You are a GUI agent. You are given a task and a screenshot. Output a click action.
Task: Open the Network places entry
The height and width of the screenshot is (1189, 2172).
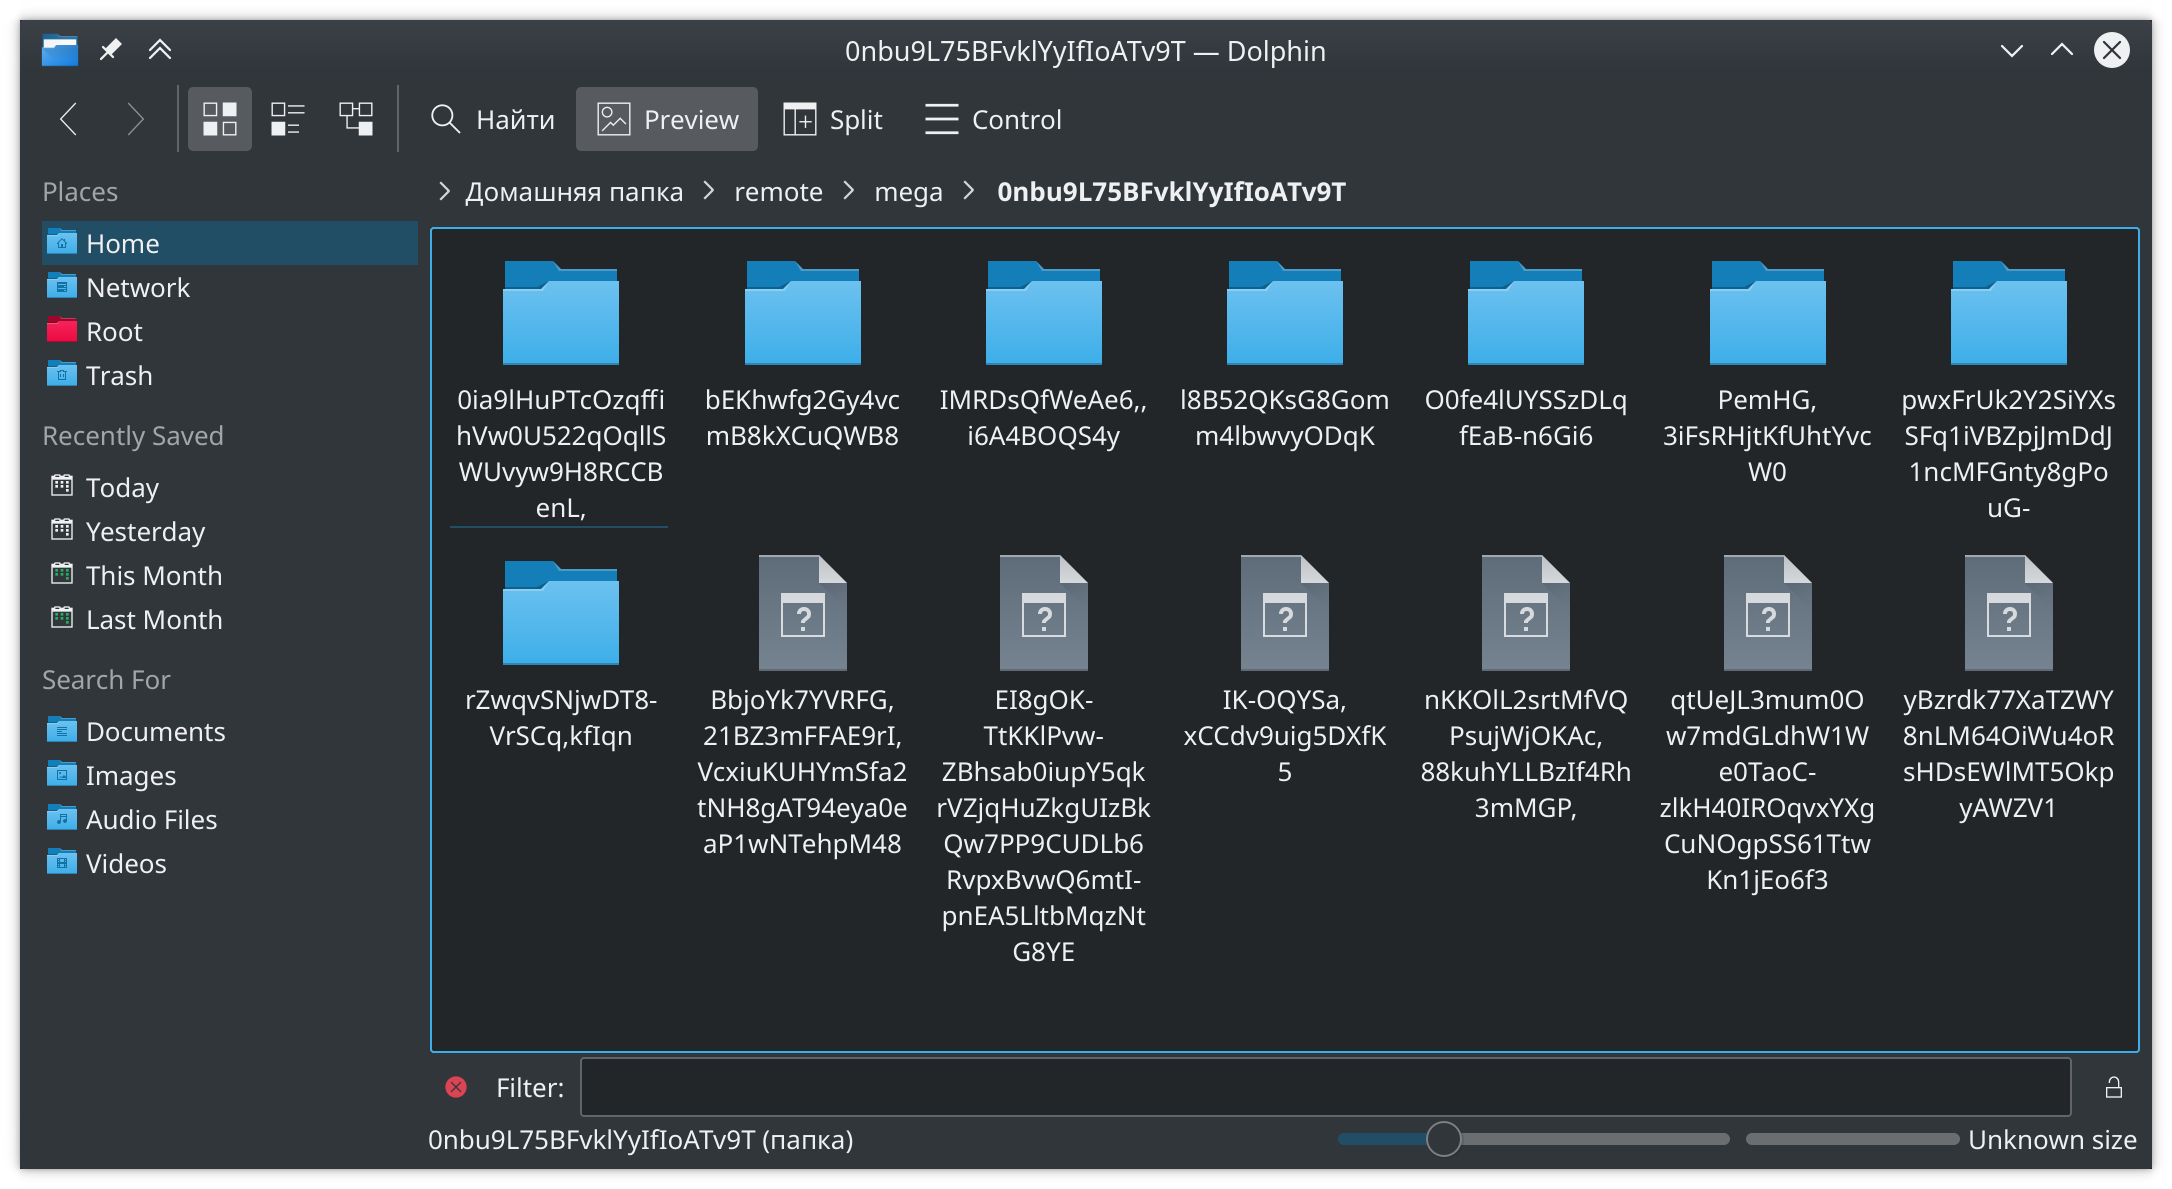tap(138, 287)
